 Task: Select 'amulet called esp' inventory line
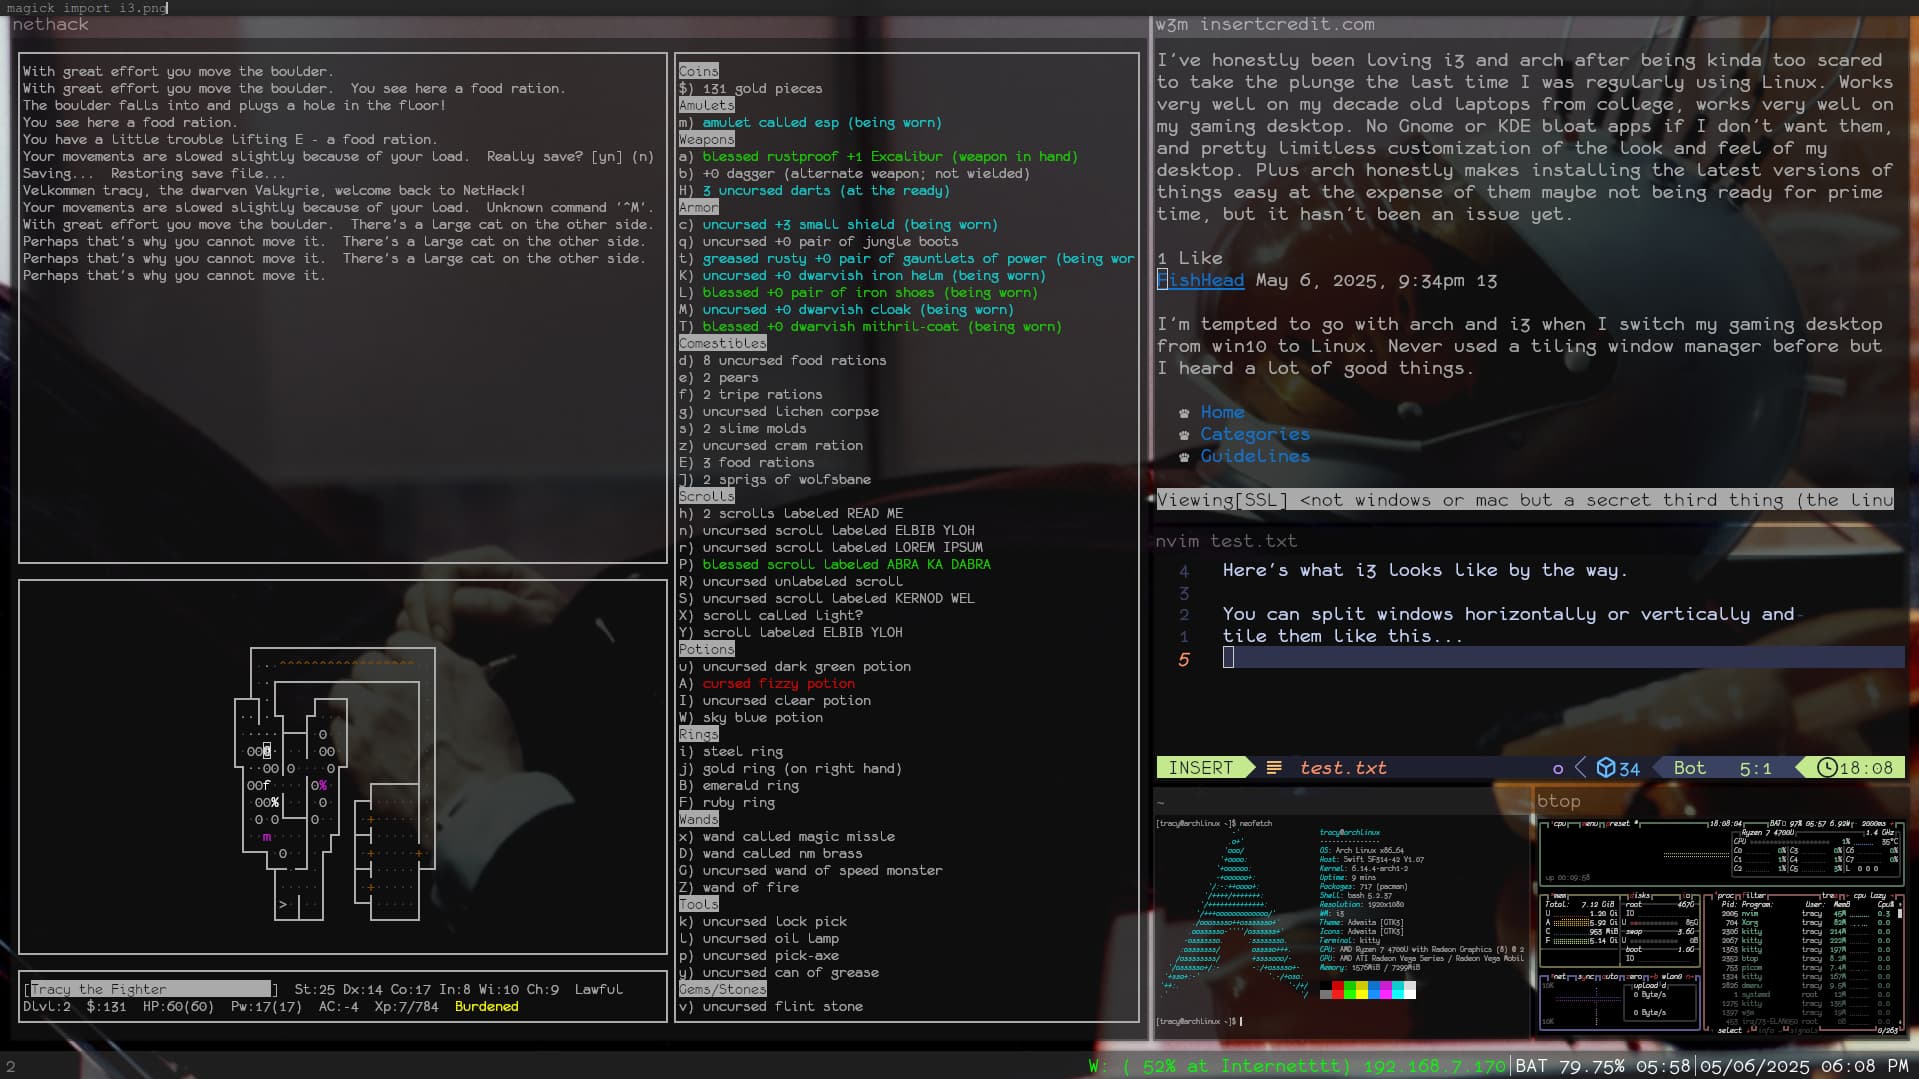(810, 123)
